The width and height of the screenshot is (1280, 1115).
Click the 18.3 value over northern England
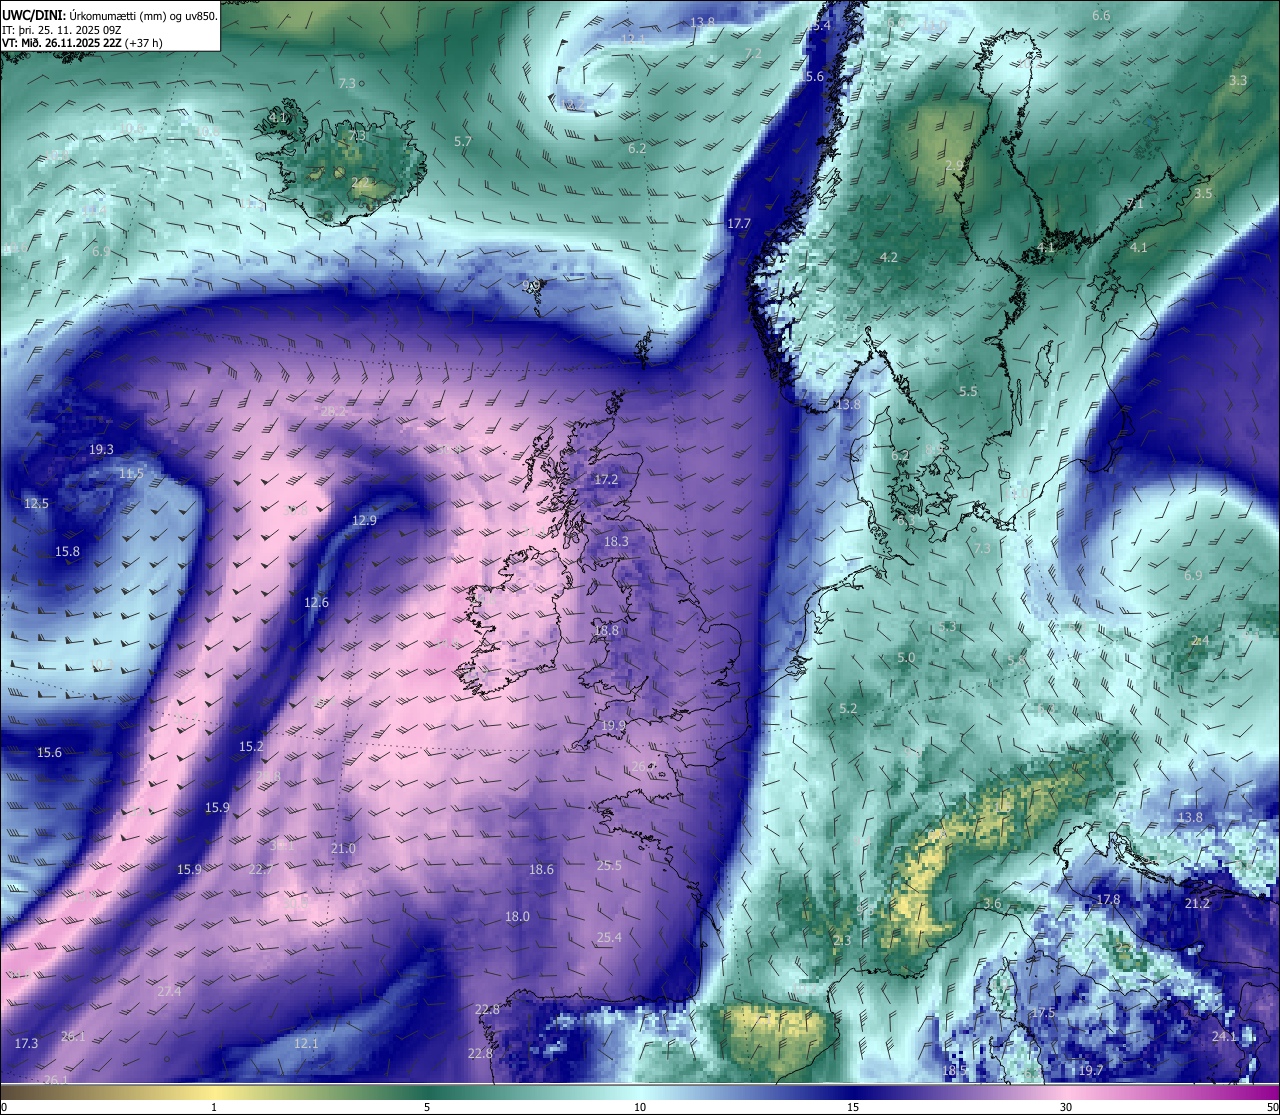tap(616, 542)
